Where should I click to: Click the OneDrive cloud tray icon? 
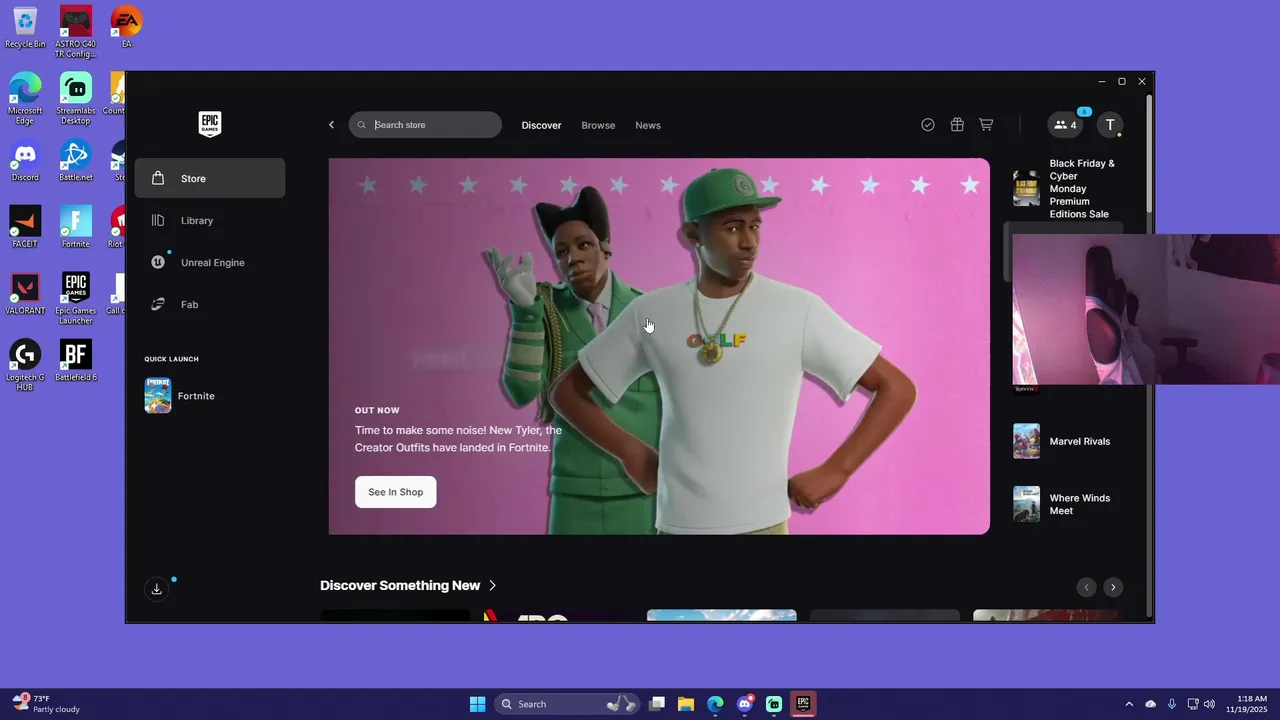(x=1150, y=704)
